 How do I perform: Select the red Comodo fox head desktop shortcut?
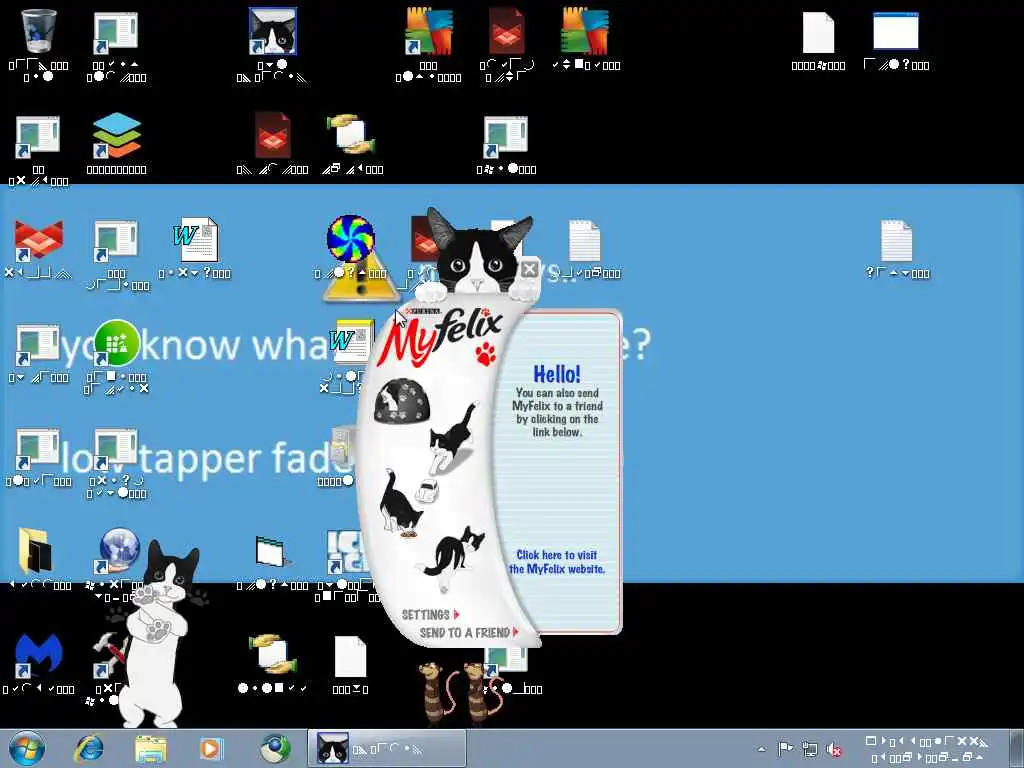click(38, 239)
